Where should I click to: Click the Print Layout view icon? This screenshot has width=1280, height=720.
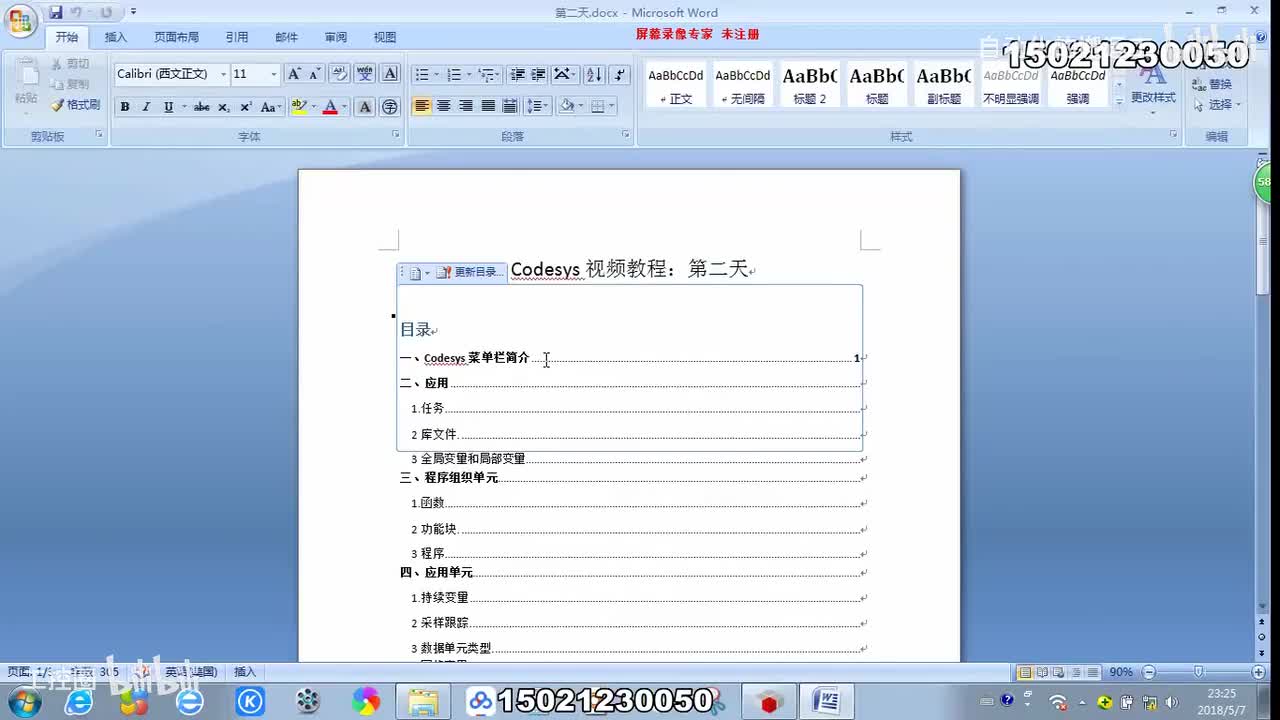tap(1024, 672)
